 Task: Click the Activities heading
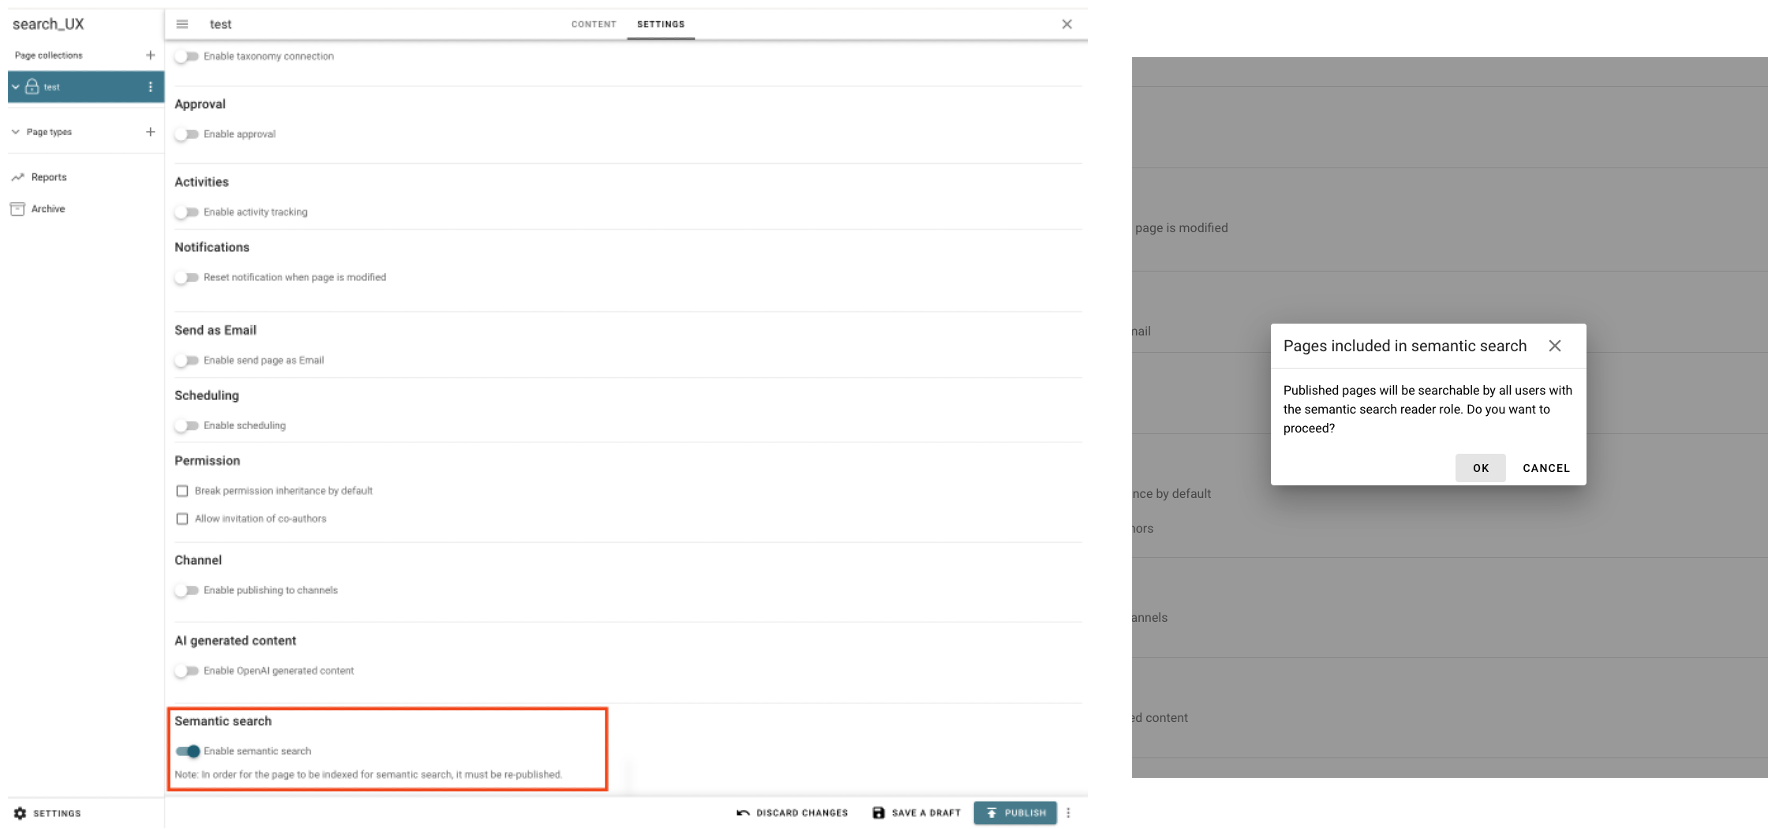(201, 182)
